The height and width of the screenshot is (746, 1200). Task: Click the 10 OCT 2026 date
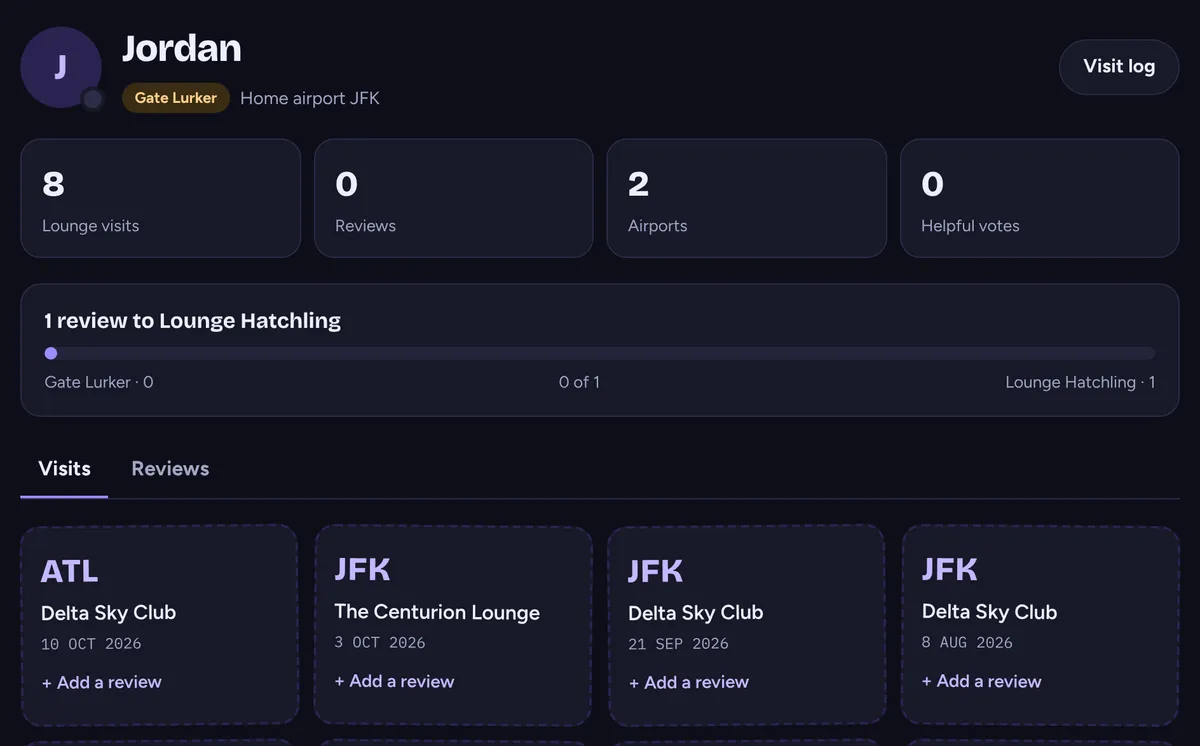(91, 644)
